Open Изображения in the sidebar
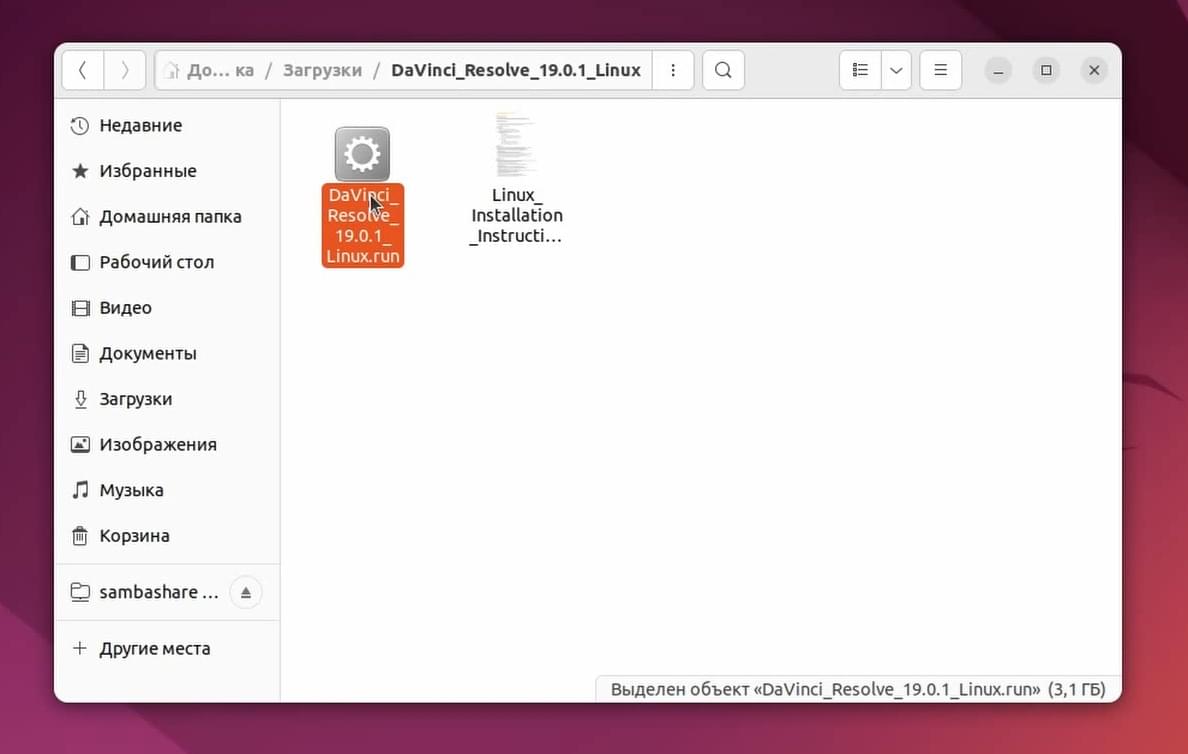 (167, 445)
